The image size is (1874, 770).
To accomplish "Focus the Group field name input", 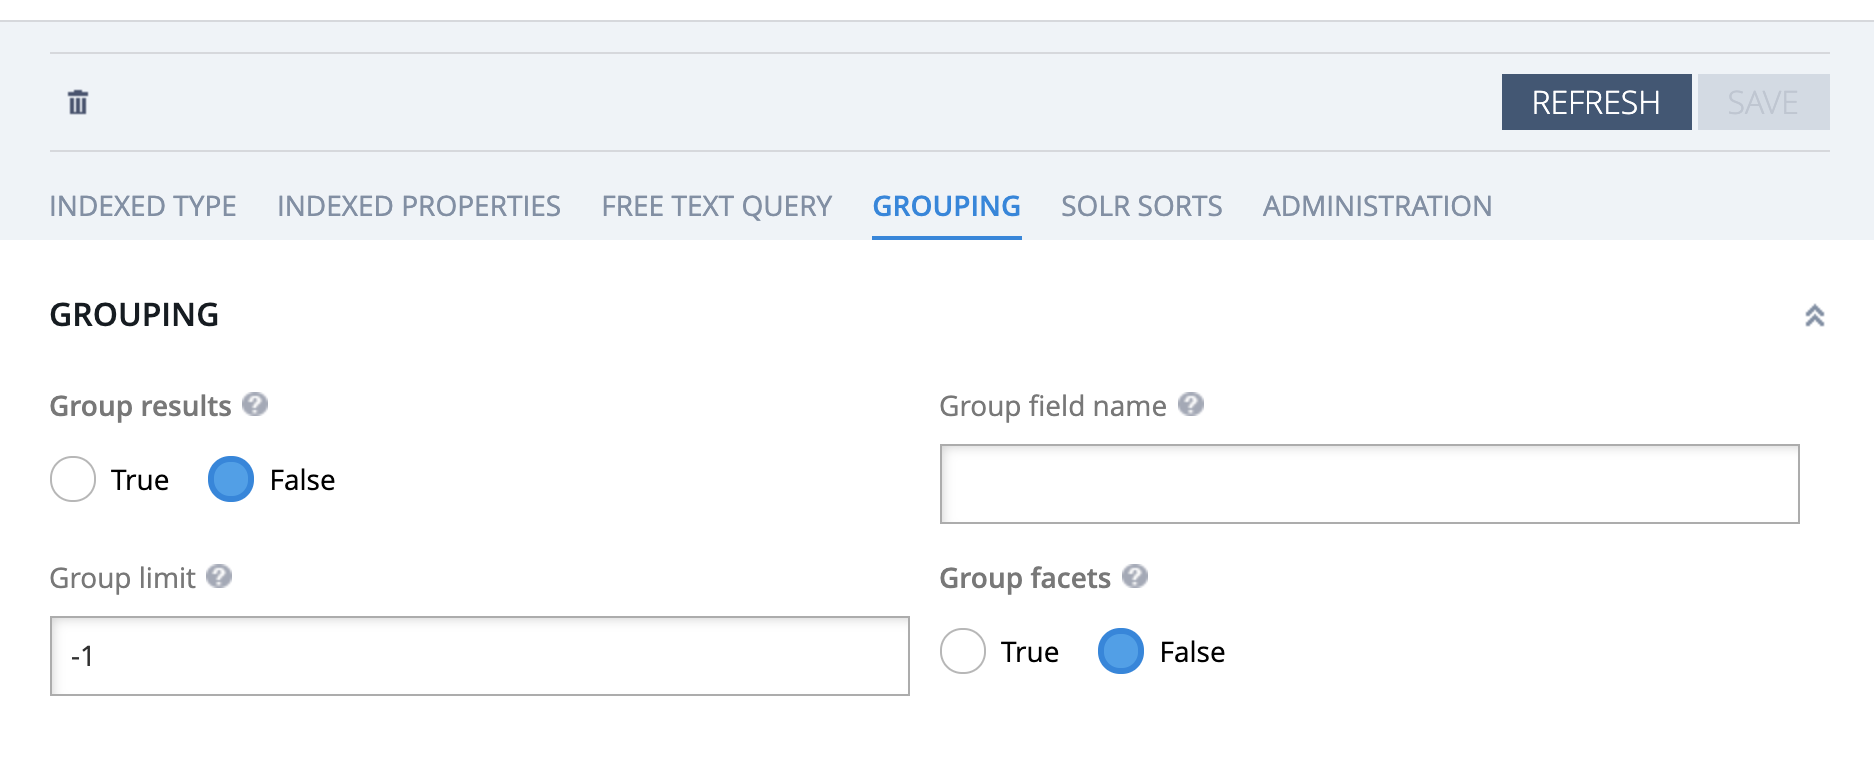I will coord(1369,484).
